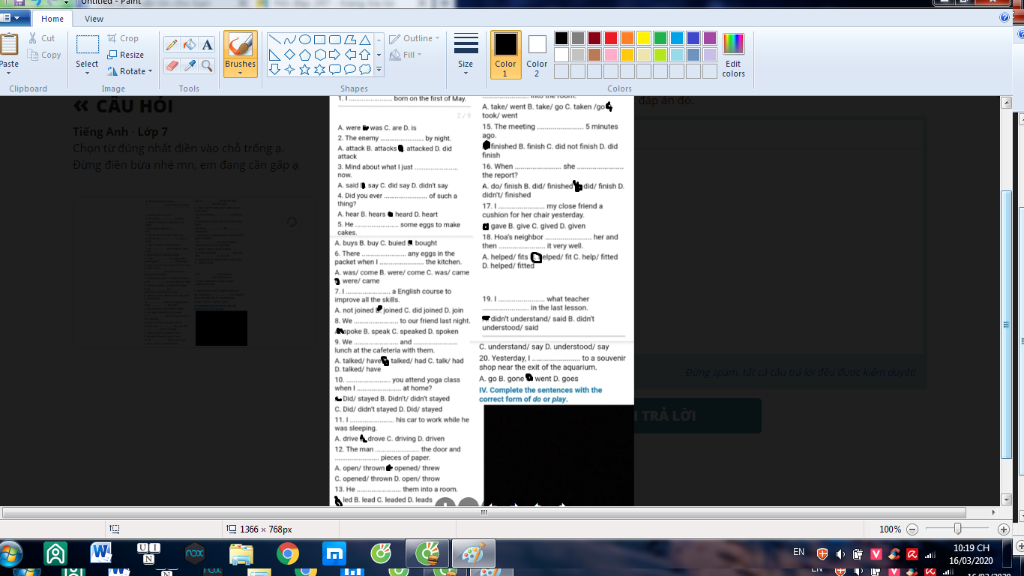Image resolution: width=1024 pixels, height=576 pixels.
Task: Choose the Five-point star shape
Action: (304, 69)
